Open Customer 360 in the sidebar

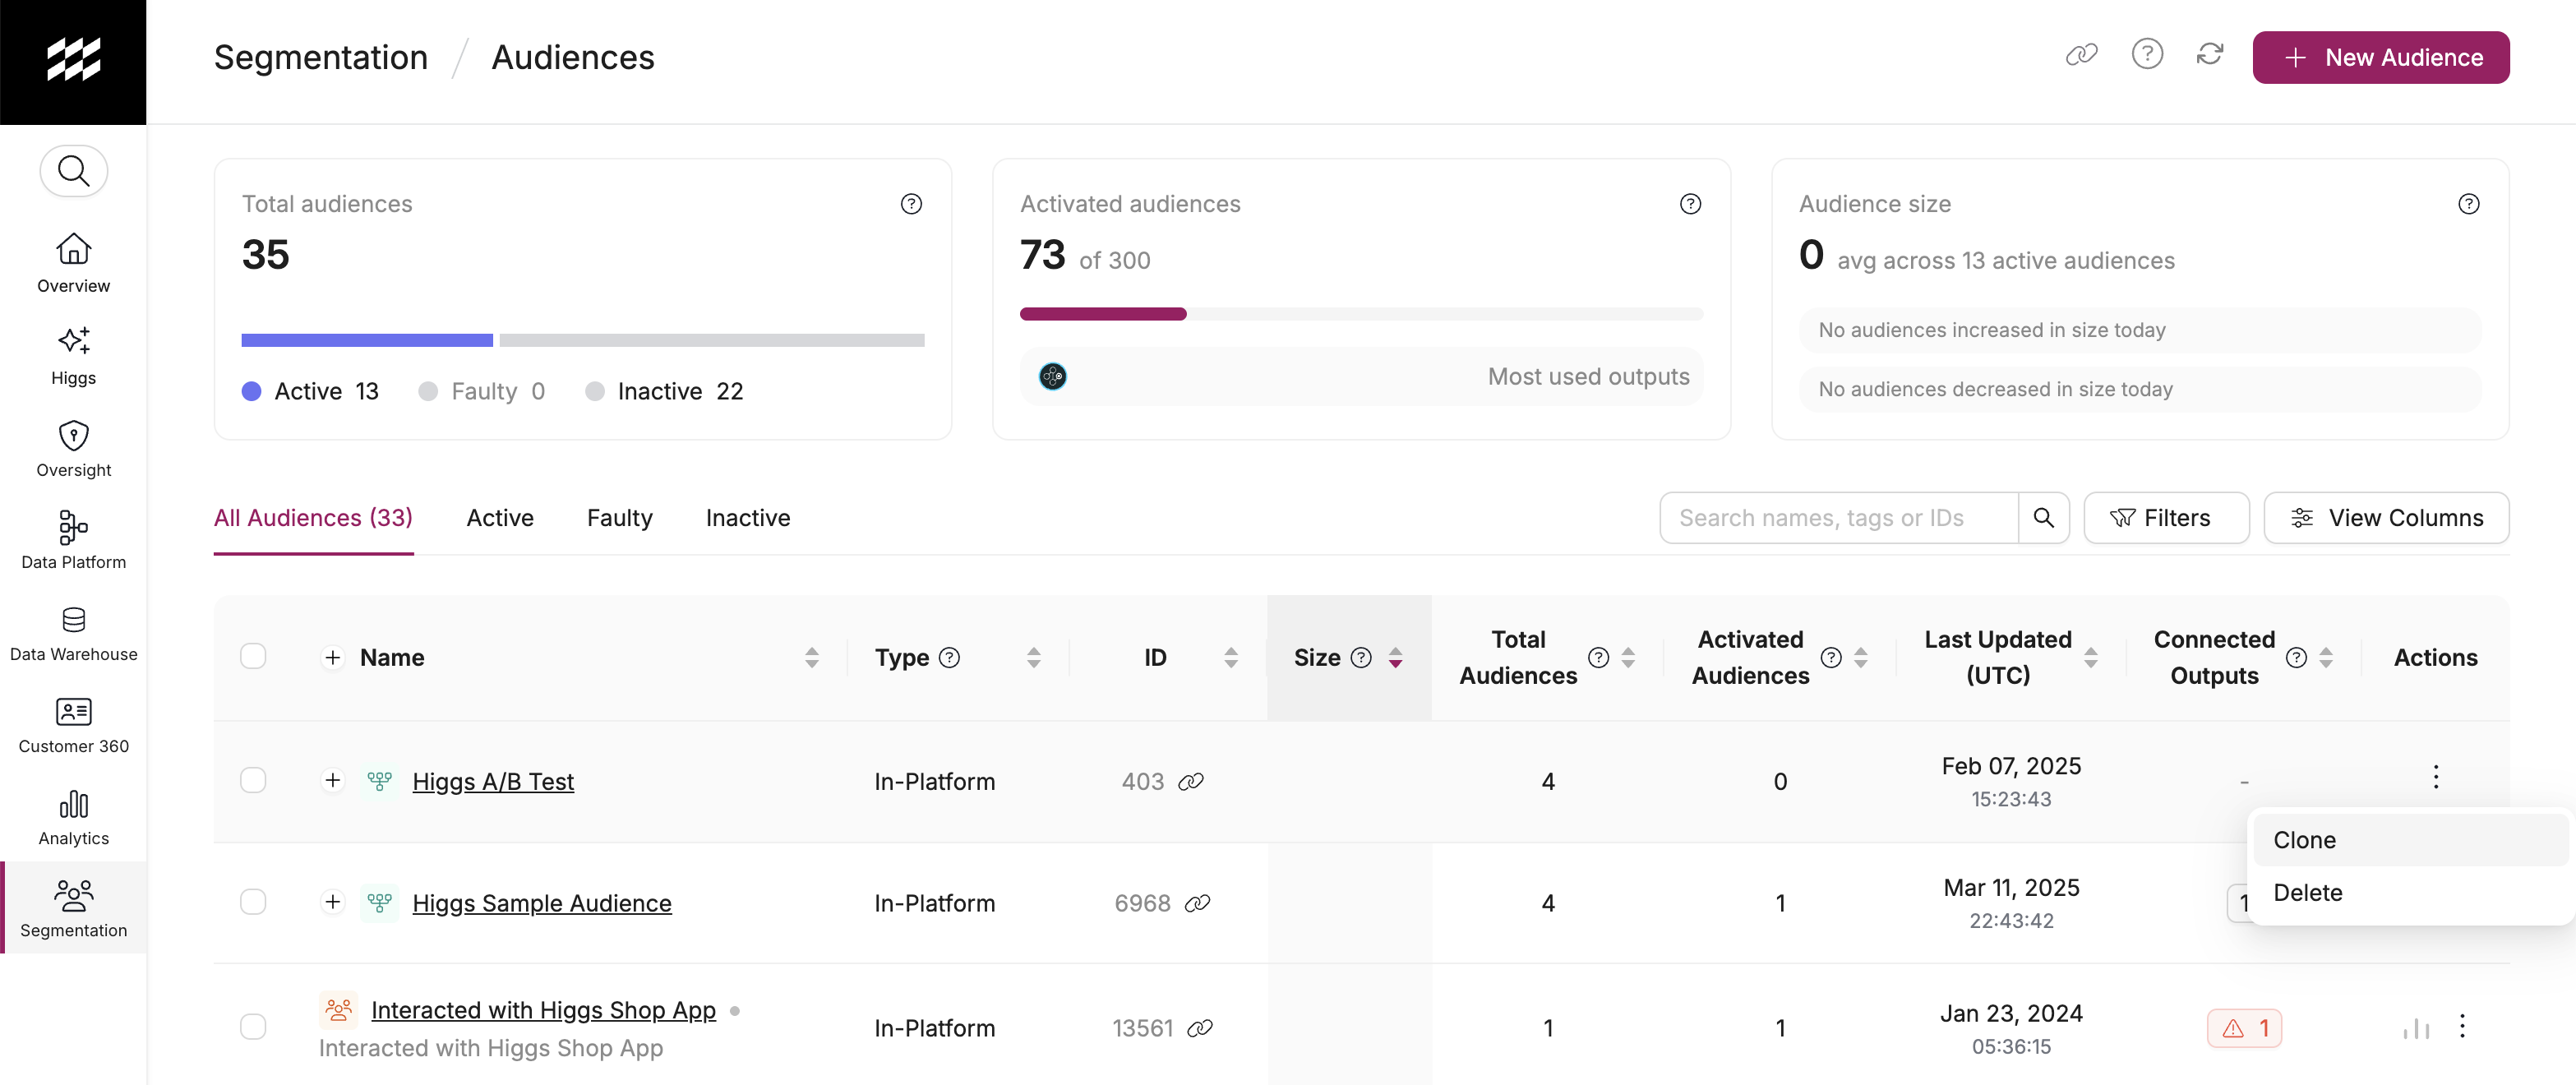click(73, 725)
